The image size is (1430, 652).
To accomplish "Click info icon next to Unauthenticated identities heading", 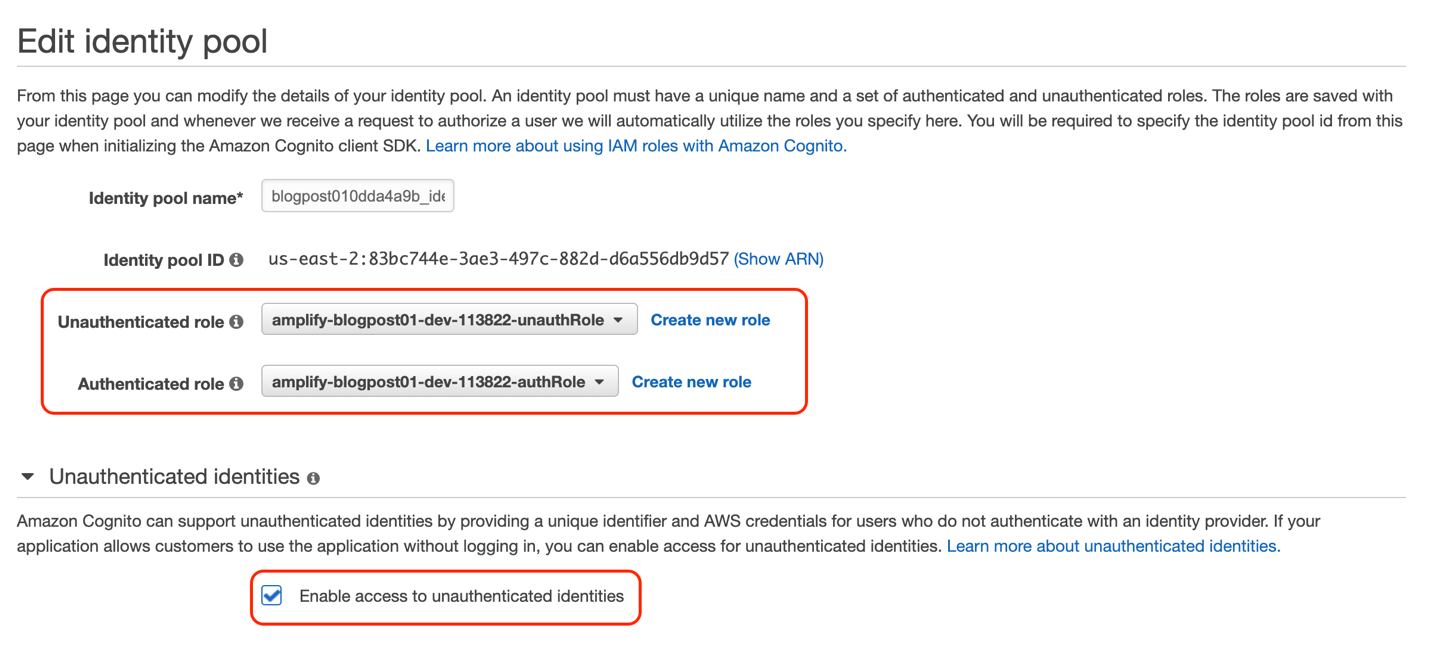I will pos(313,479).
